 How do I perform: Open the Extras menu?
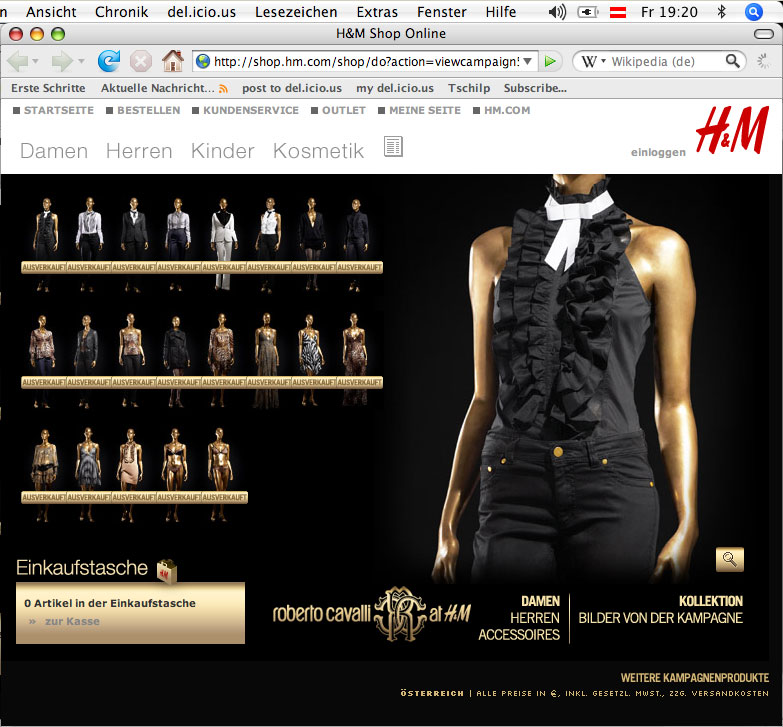(376, 12)
